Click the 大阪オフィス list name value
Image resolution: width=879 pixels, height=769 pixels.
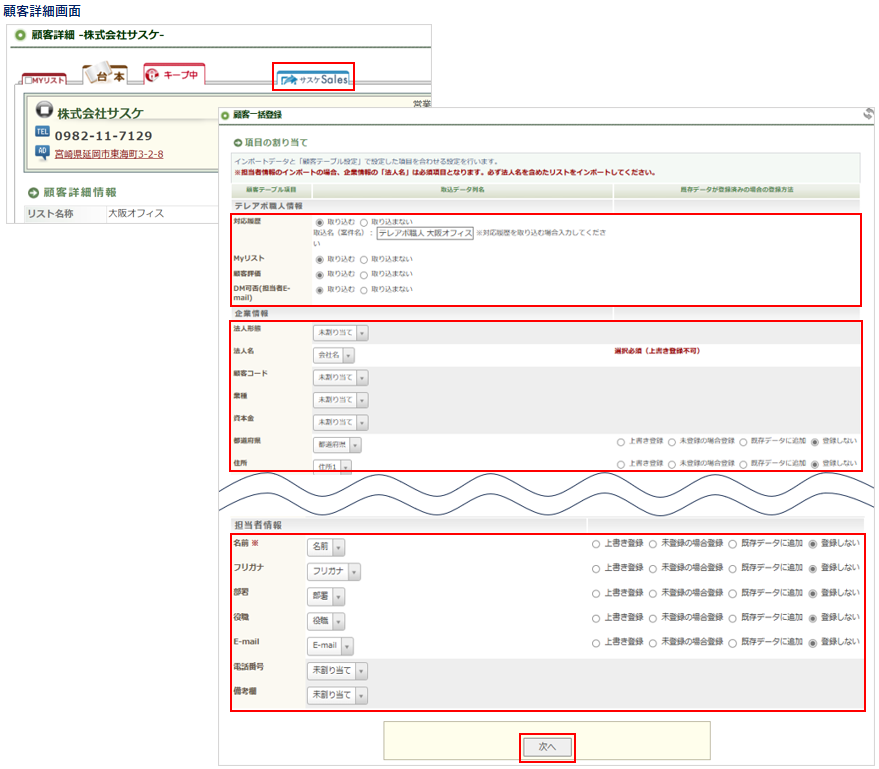click(x=136, y=214)
